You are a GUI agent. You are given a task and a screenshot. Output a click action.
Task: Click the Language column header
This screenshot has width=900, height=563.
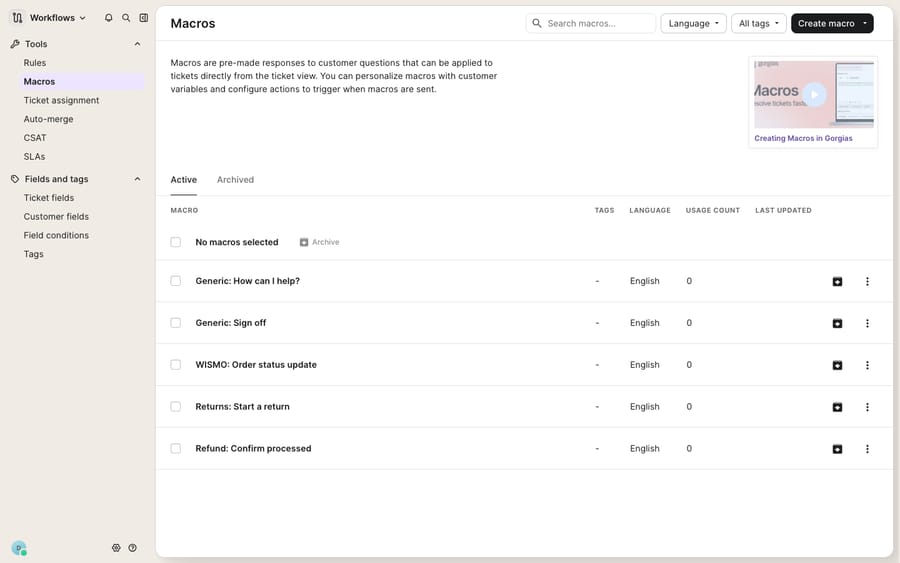[650, 211]
